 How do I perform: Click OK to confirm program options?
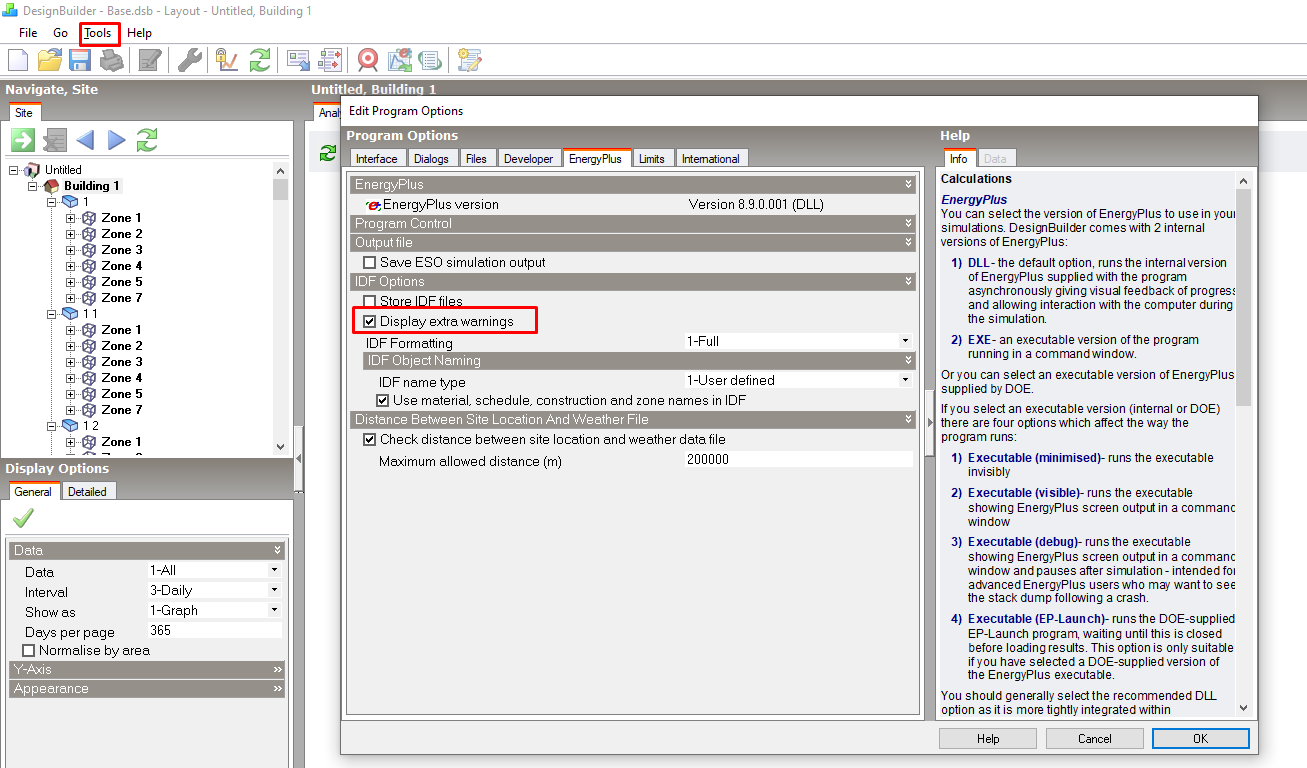coord(1200,738)
